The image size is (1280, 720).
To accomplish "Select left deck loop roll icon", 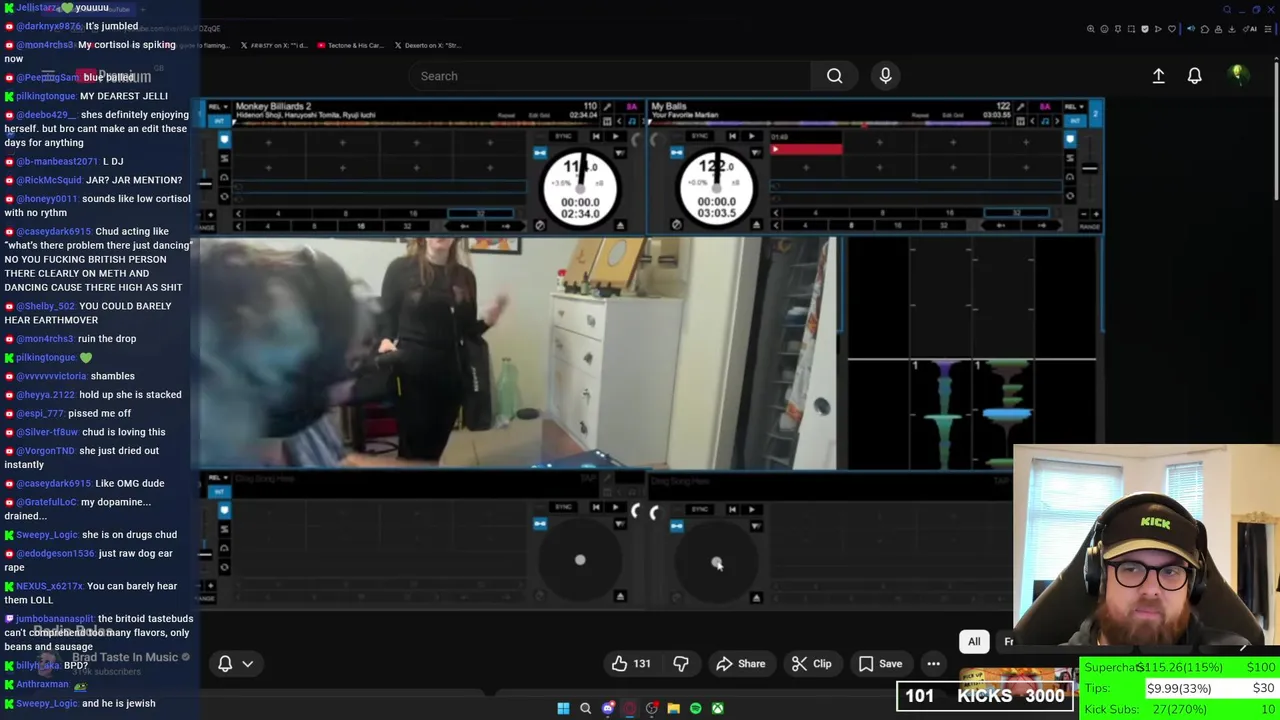I will tap(224, 178).
